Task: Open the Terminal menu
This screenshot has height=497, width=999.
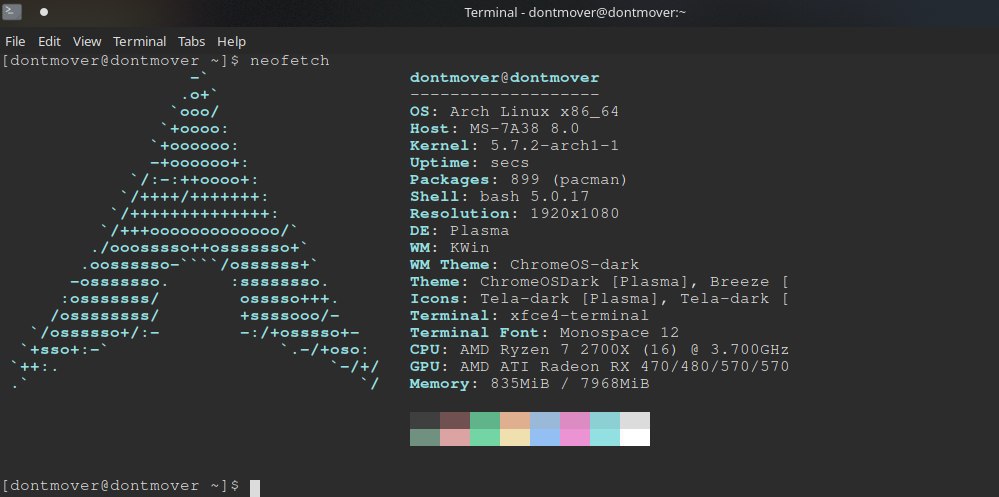Action: coord(140,41)
